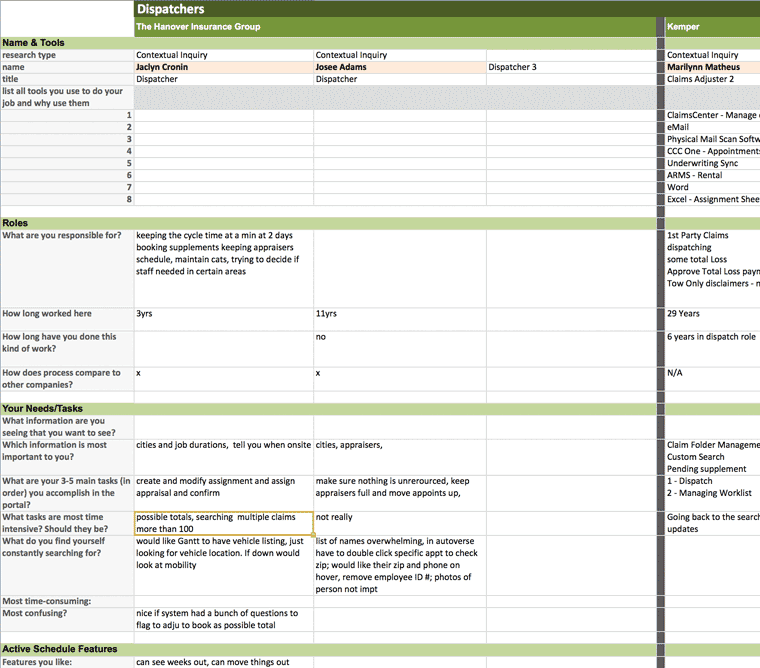Viewport: 760px width, 668px height.
Task: Click the Dispatcher 3 cell
Action: coord(571,67)
